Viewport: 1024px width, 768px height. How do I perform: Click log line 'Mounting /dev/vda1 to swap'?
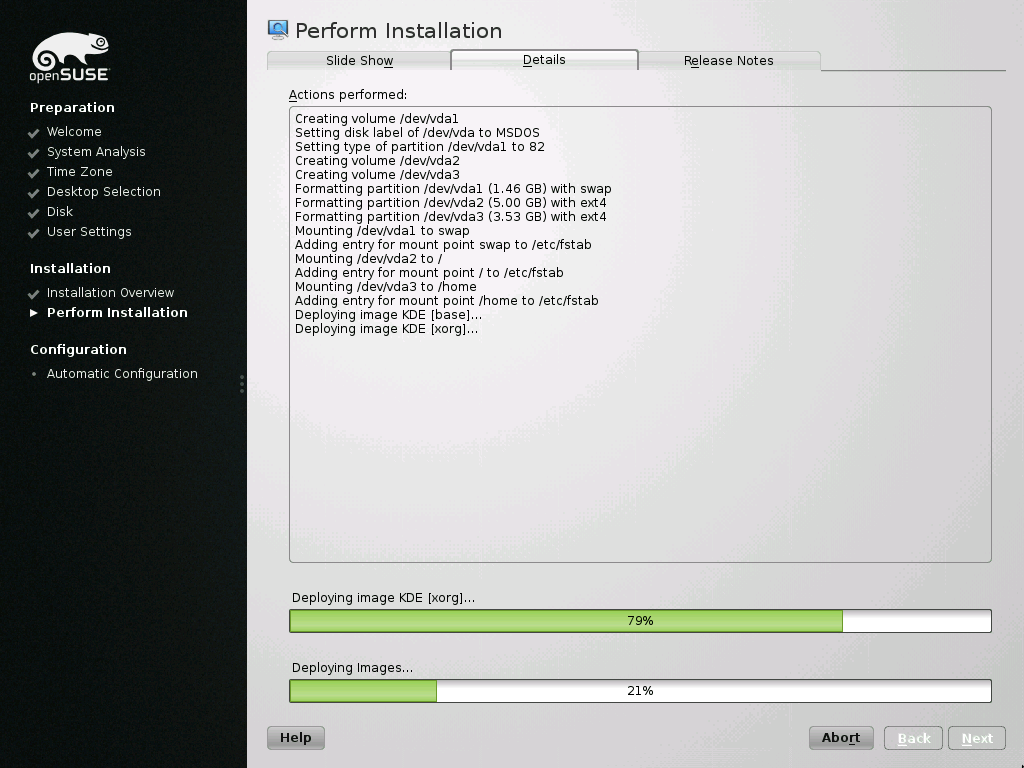tap(382, 231)
